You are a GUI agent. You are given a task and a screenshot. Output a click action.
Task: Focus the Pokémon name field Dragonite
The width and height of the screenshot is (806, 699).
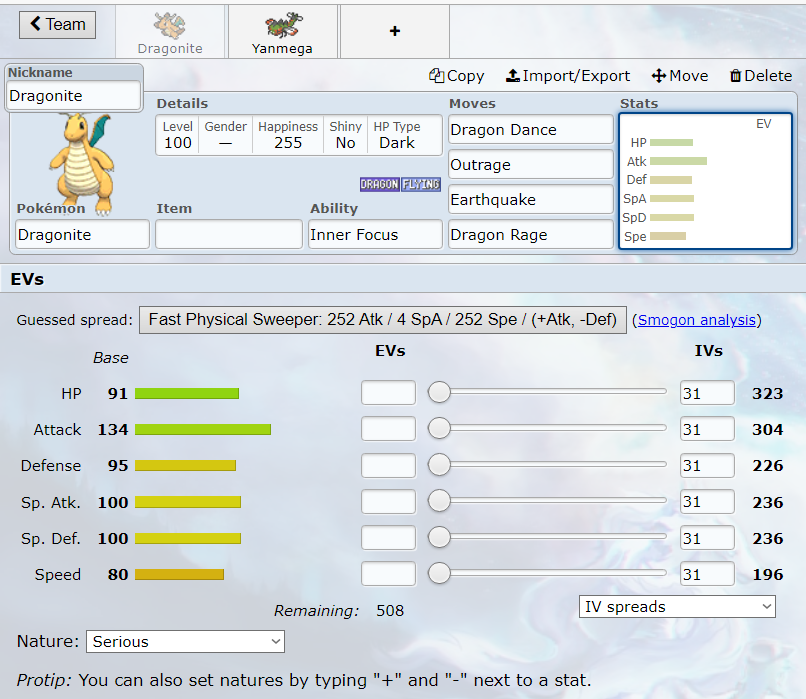[82, 234]
